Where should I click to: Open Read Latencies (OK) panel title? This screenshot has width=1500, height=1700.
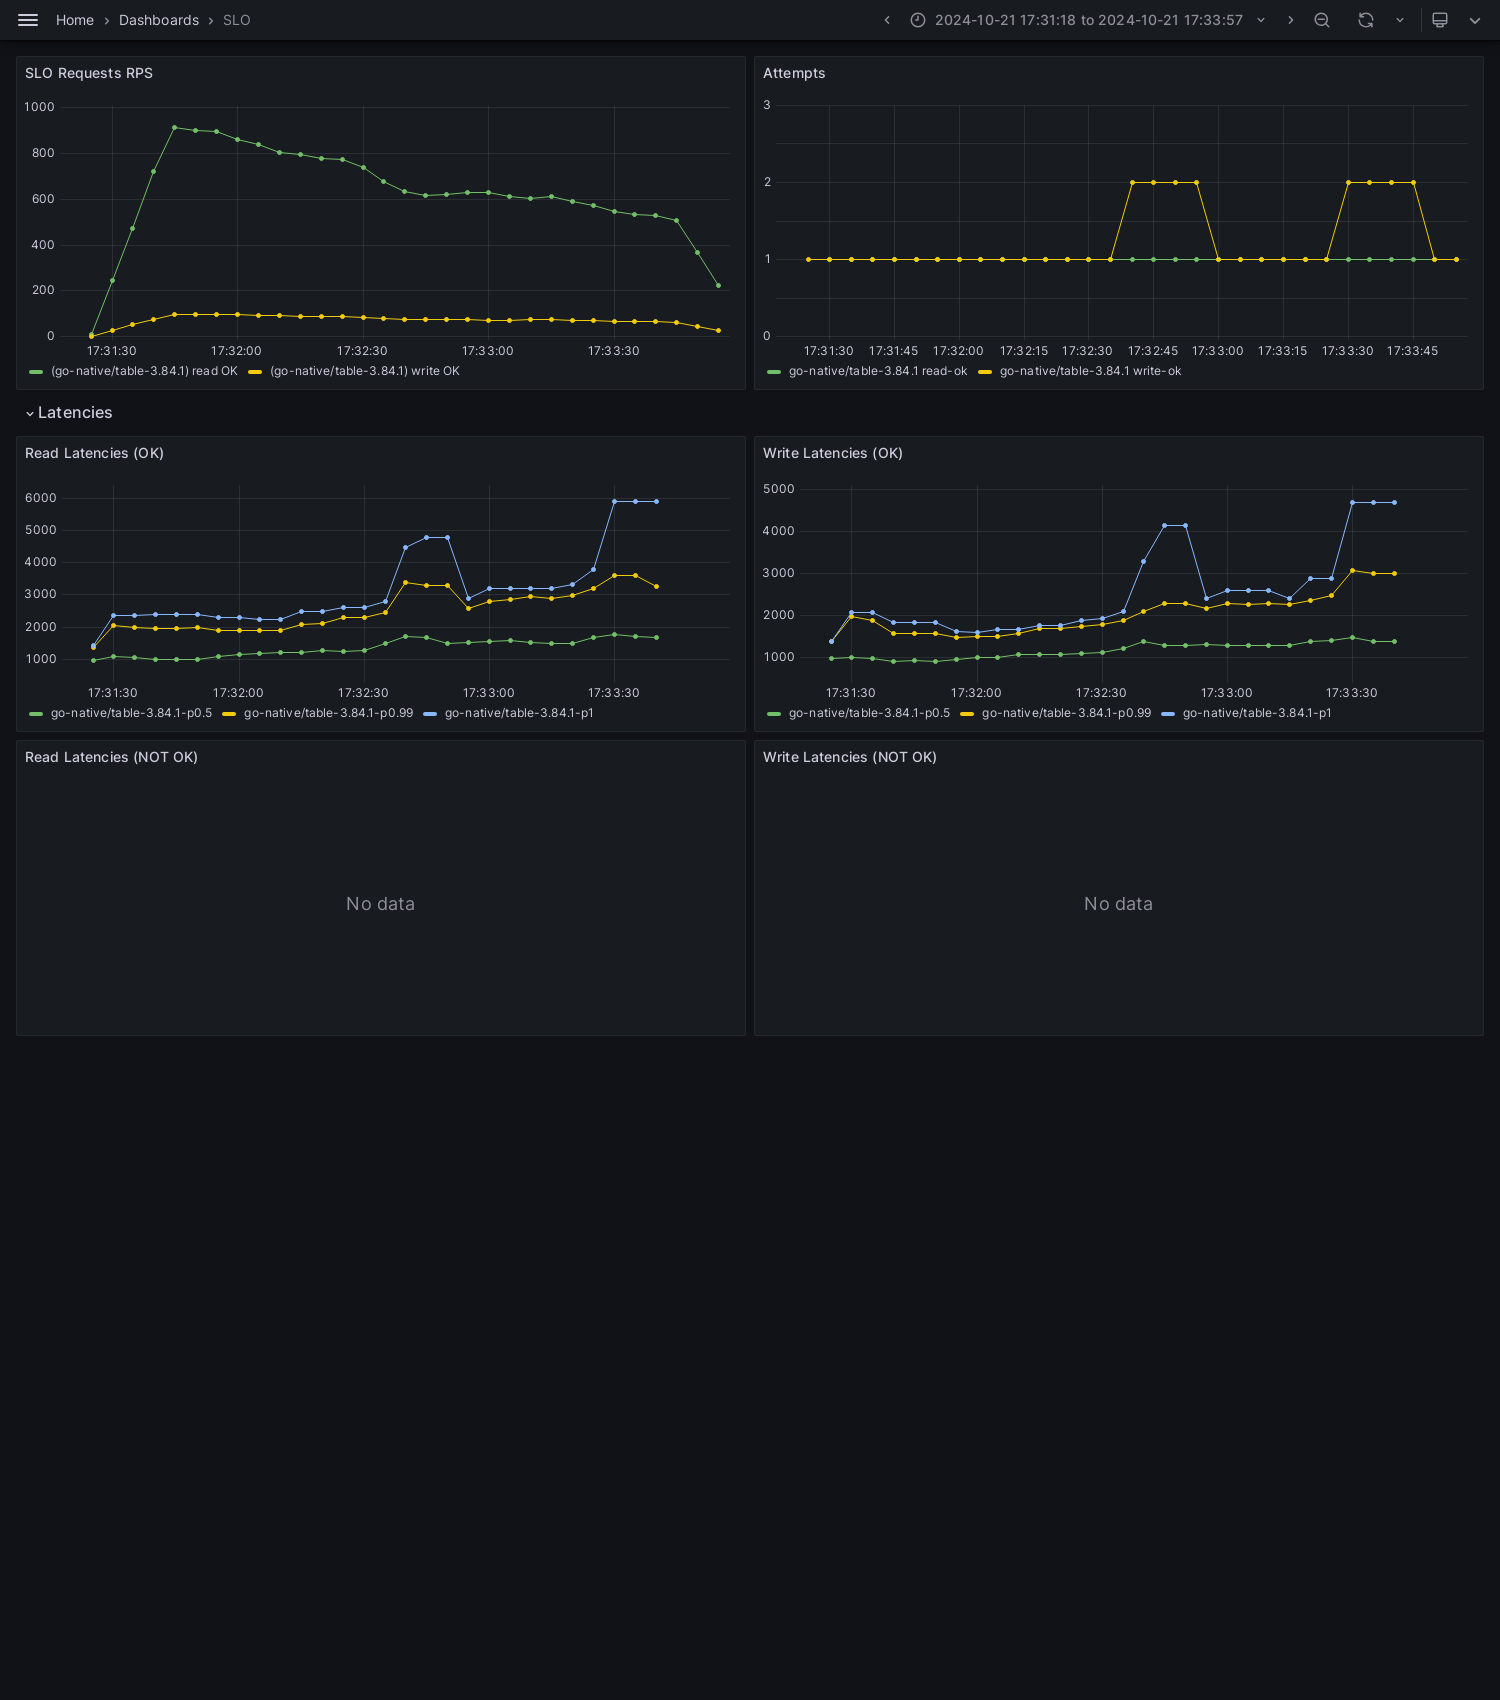point(94,453)
